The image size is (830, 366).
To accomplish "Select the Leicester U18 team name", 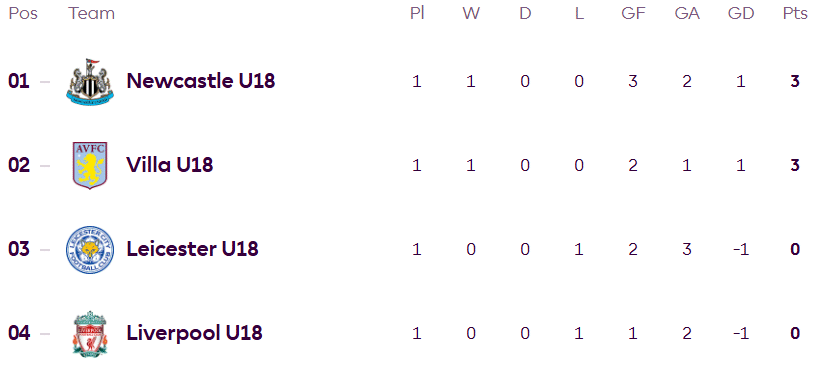I will point(192,249).
